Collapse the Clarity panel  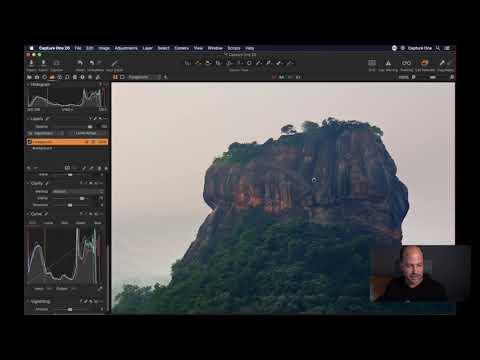tap(28, 183)
